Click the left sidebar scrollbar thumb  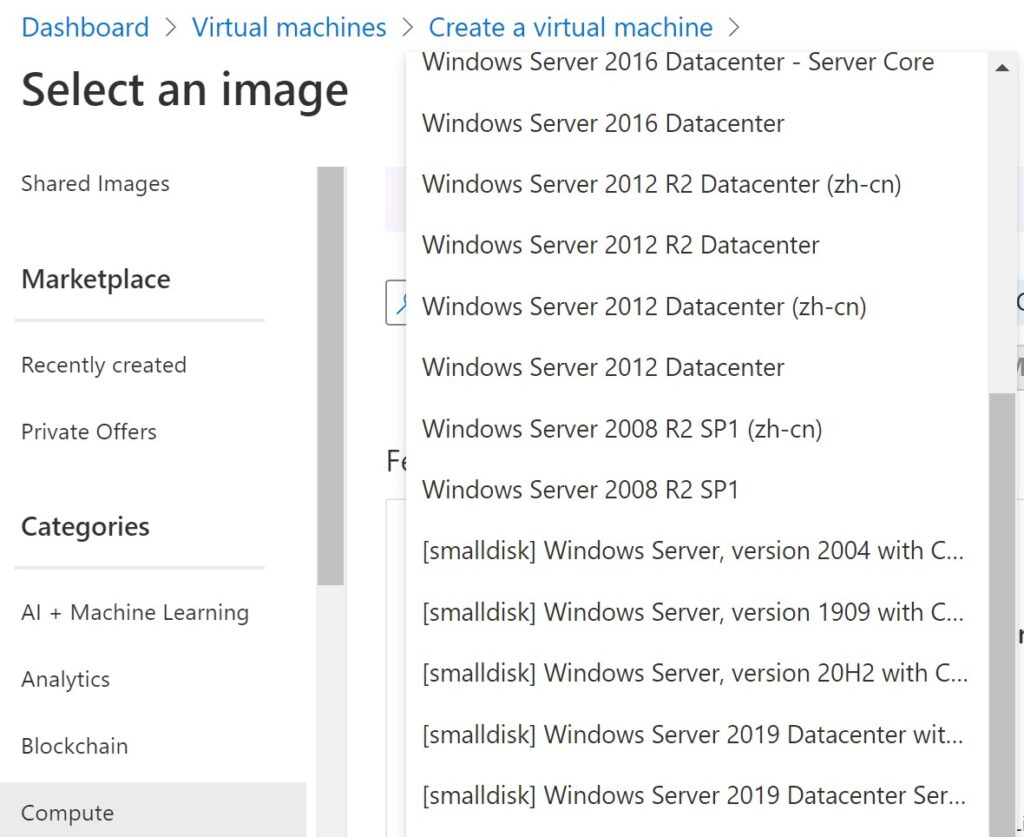pos(330,376)
